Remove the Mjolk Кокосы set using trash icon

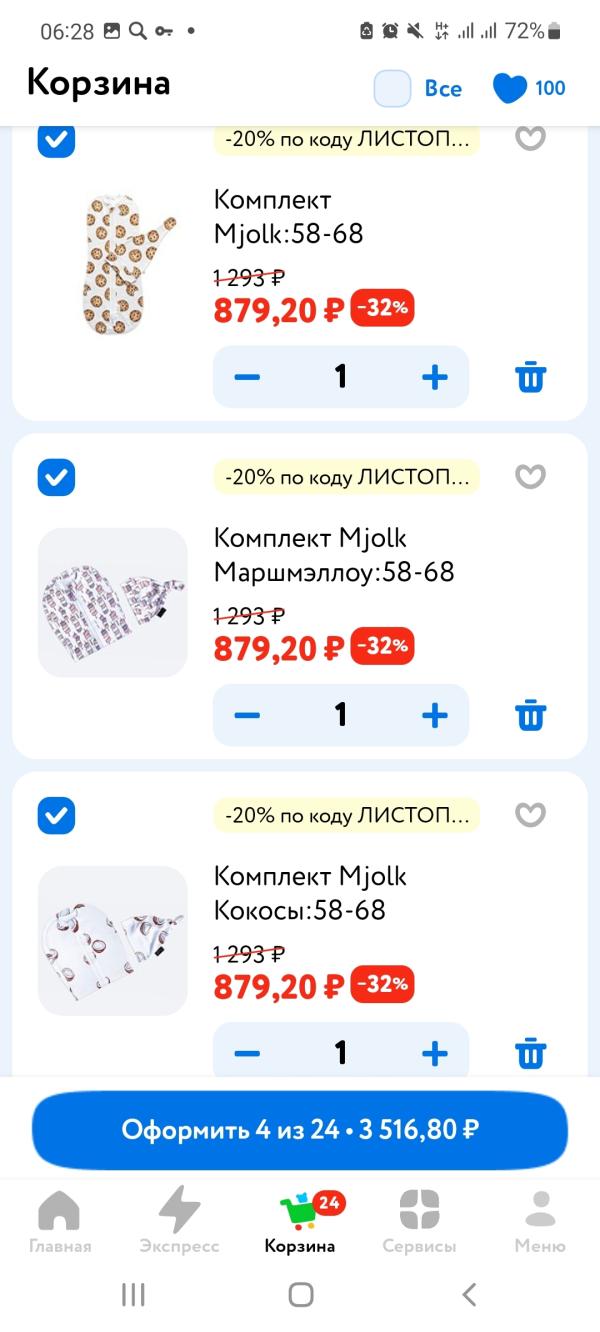point(530,1053)
